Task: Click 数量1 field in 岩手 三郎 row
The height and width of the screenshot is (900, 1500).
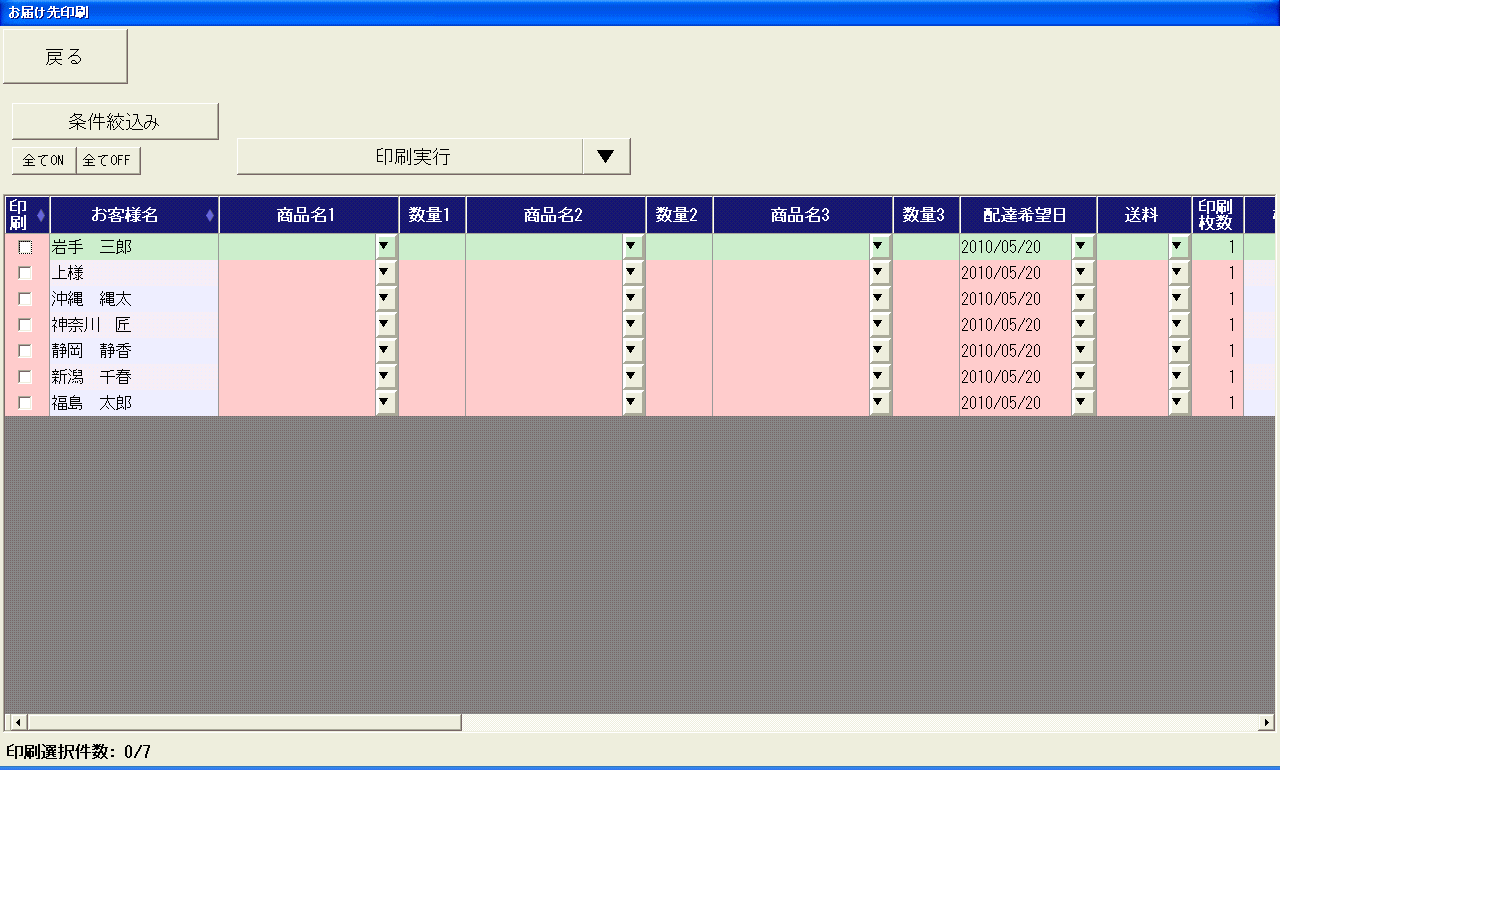Action: click(x=432, y=247)
